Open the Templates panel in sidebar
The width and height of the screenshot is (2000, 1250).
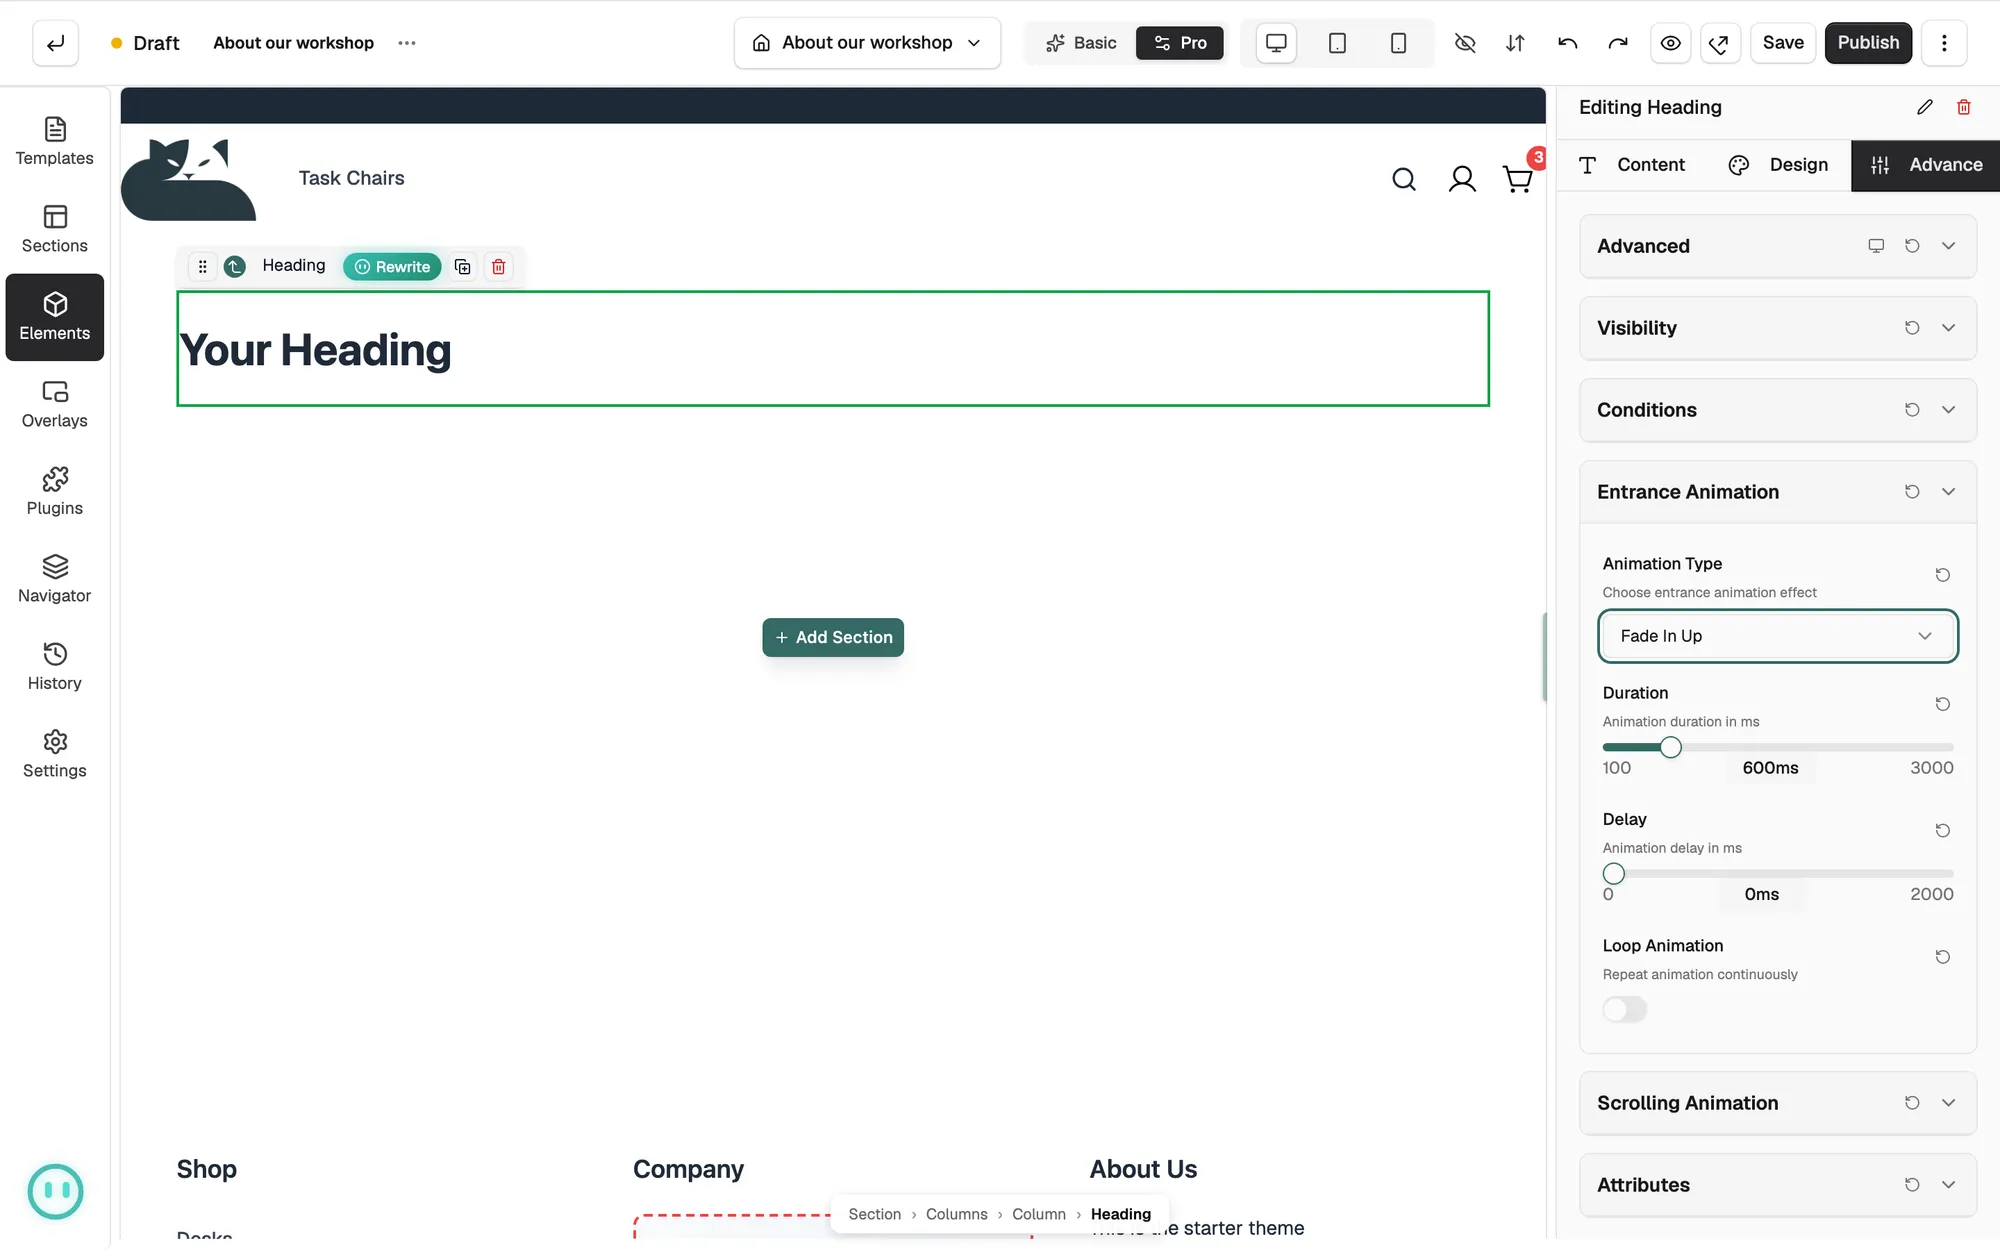[55, 142]
